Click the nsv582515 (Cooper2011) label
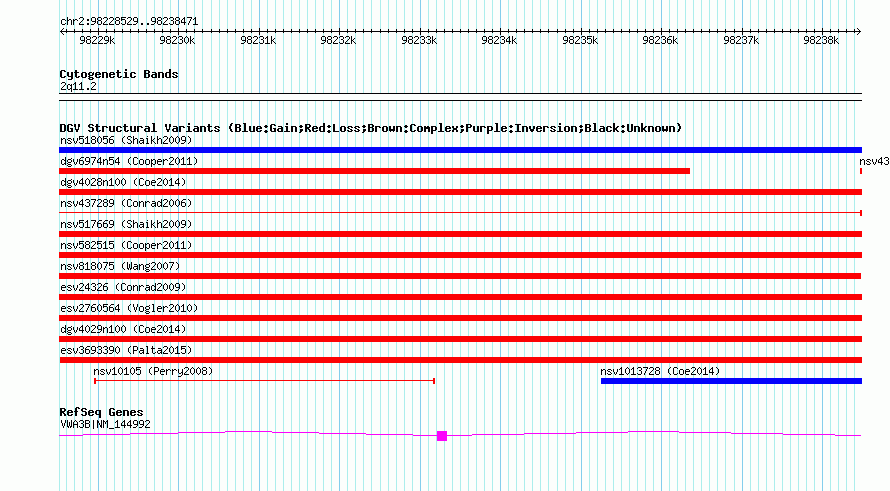The height and width of the screenshot is (491, 890). 126,245
